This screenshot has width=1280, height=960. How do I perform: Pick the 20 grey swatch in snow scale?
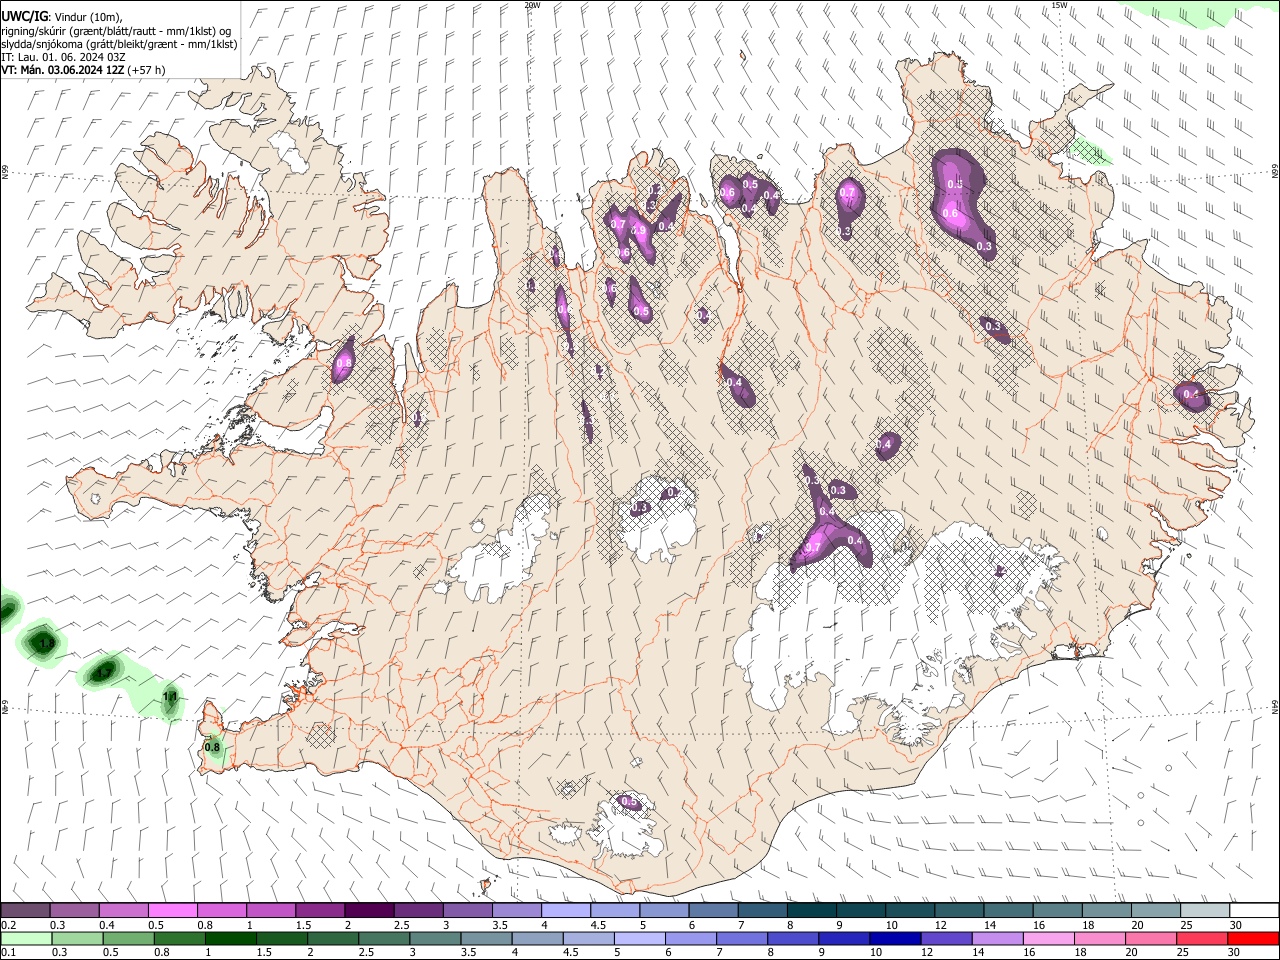(1156, 911)
